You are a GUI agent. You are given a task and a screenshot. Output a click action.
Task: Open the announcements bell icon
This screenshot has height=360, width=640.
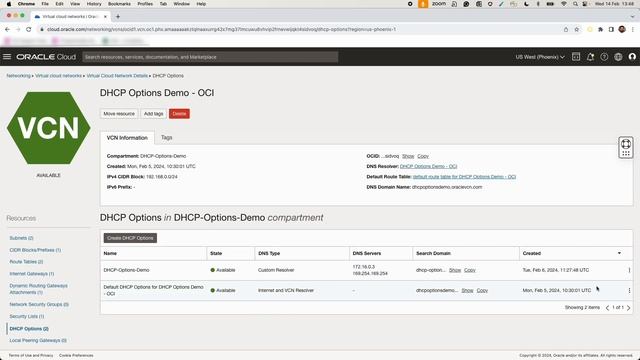(x=590, y=57)
